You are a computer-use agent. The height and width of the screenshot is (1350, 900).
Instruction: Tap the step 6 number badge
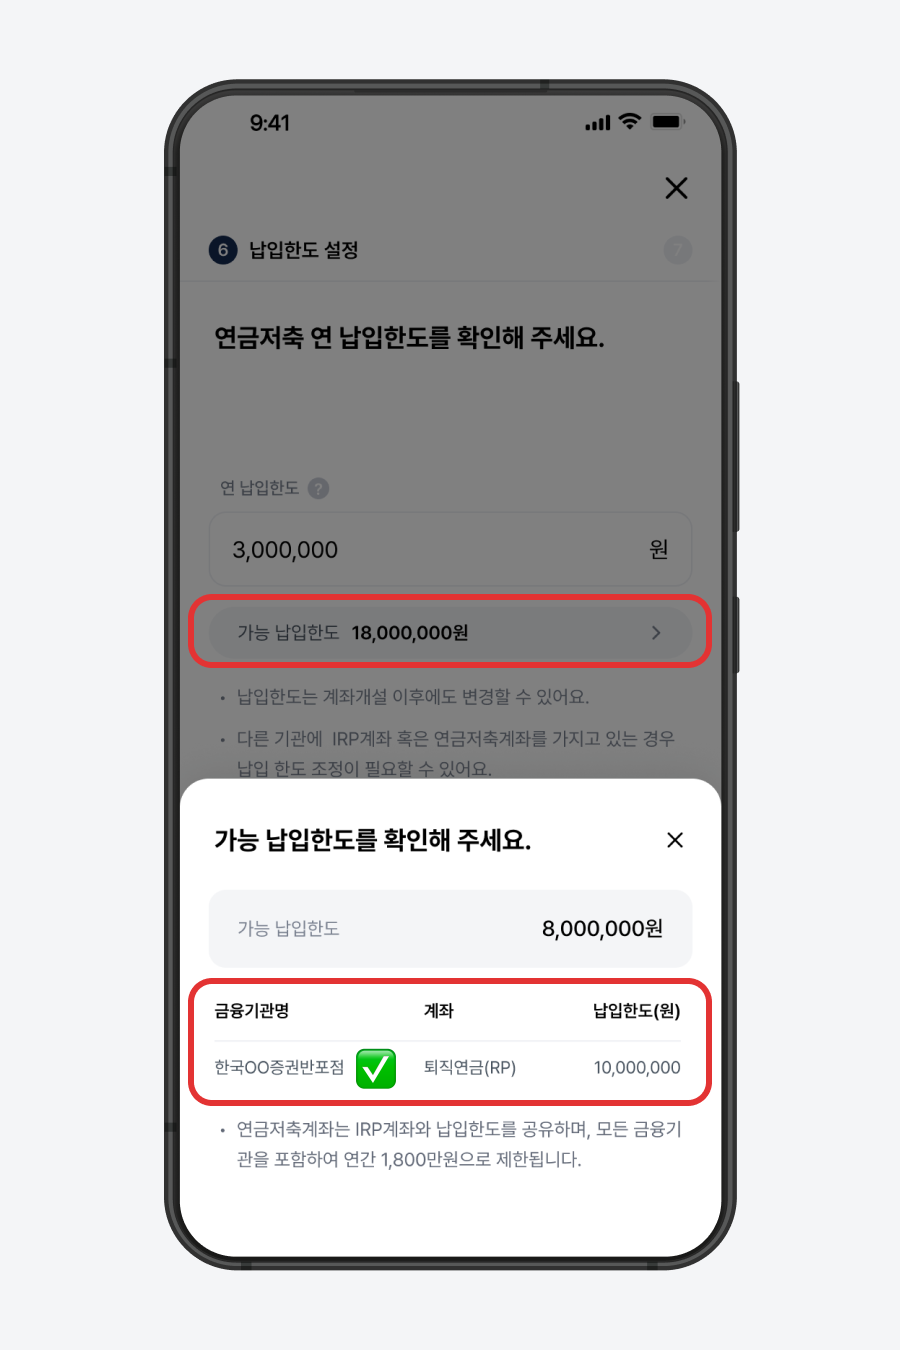[223, 250]
